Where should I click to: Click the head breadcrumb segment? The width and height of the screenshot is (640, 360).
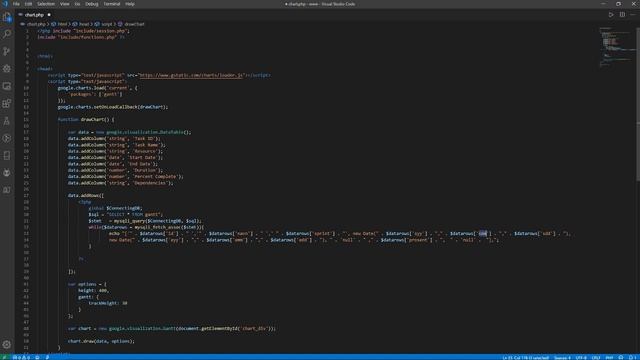pos(84,24)
